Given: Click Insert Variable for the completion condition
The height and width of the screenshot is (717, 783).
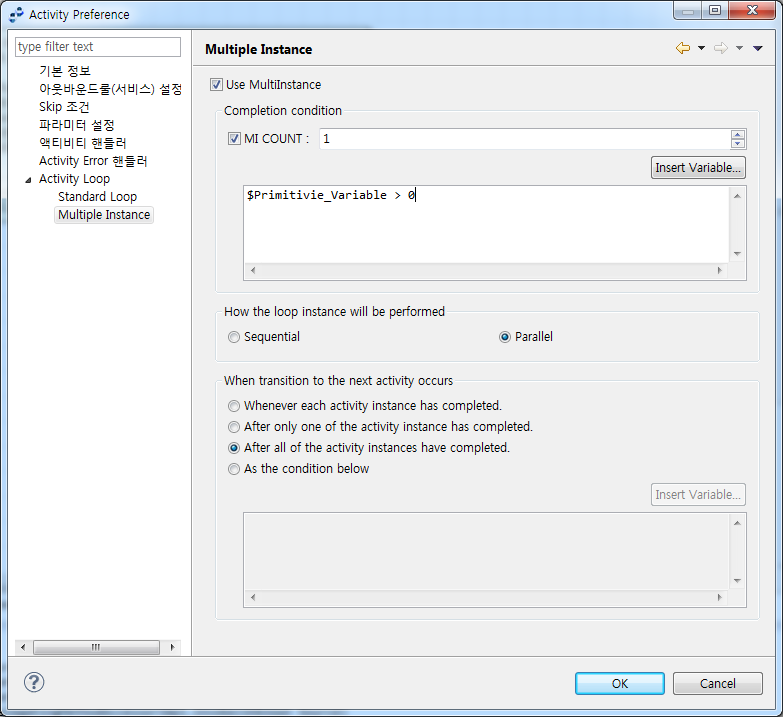Looking at the screenshot, I should click(x=698, y=167).
